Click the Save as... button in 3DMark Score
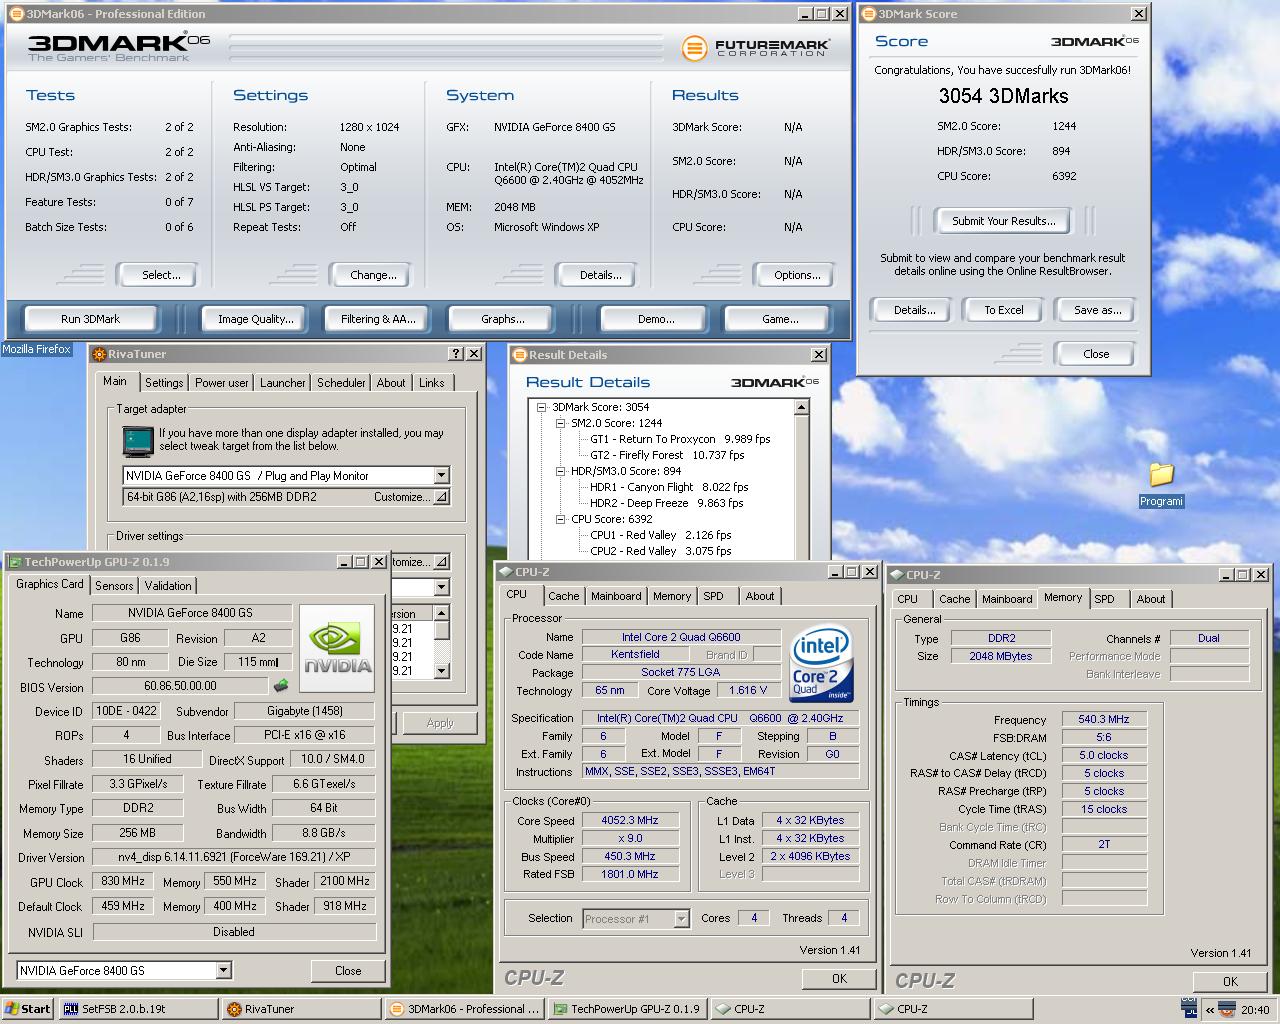Viewport: 1280px width, 1024px height. pyautogui.click(x=1097, y=310)
